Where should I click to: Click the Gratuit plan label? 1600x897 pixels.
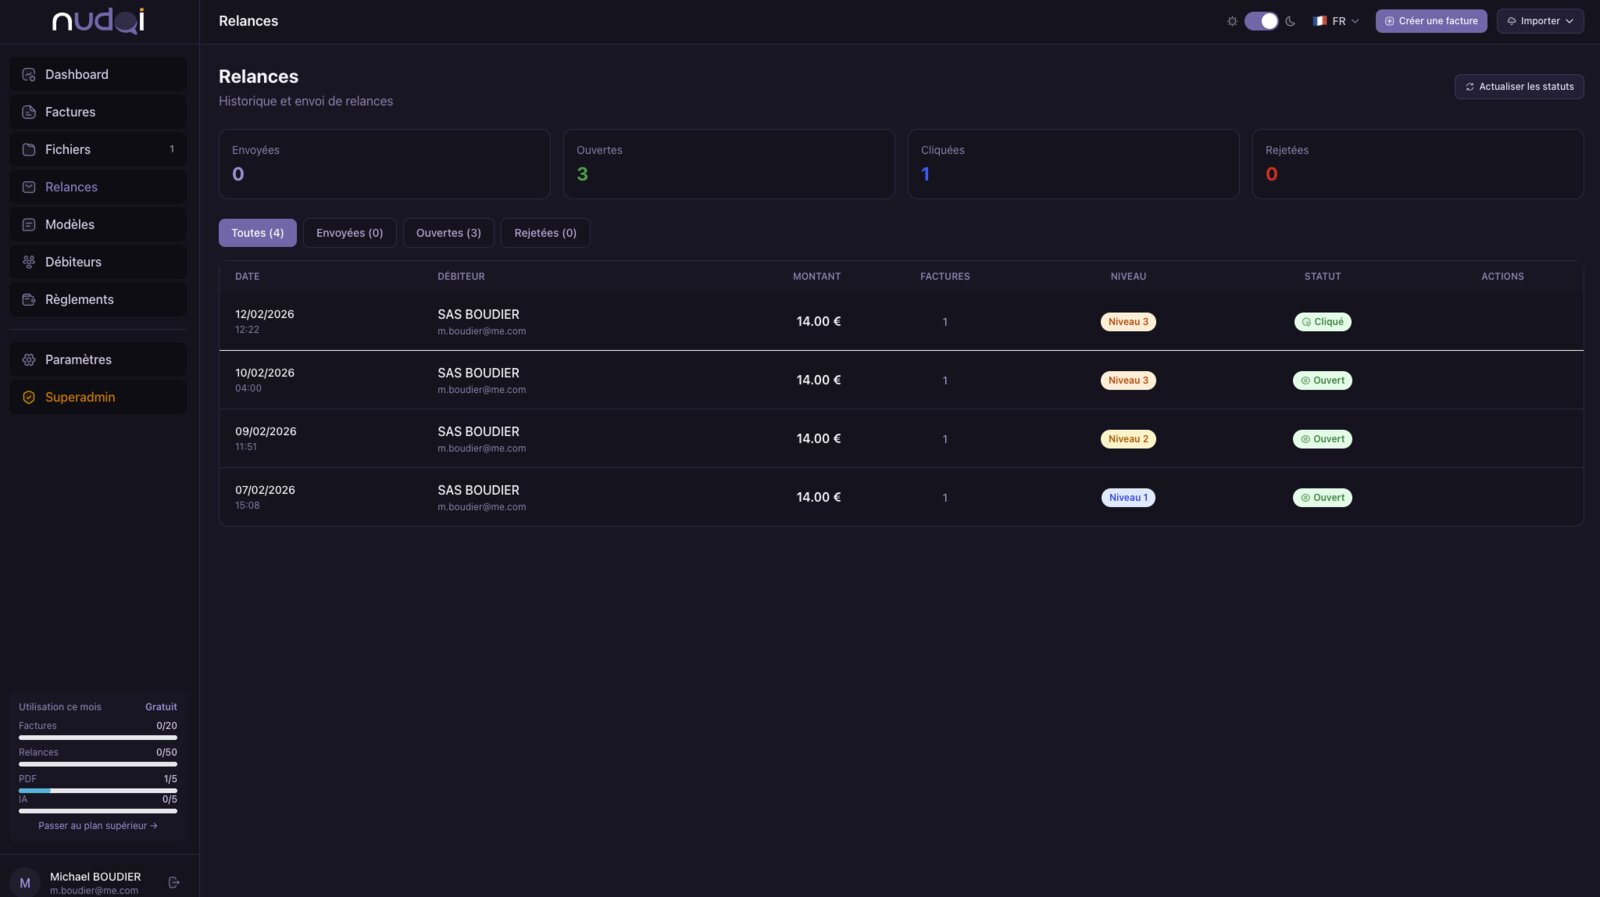coord(161,707)
